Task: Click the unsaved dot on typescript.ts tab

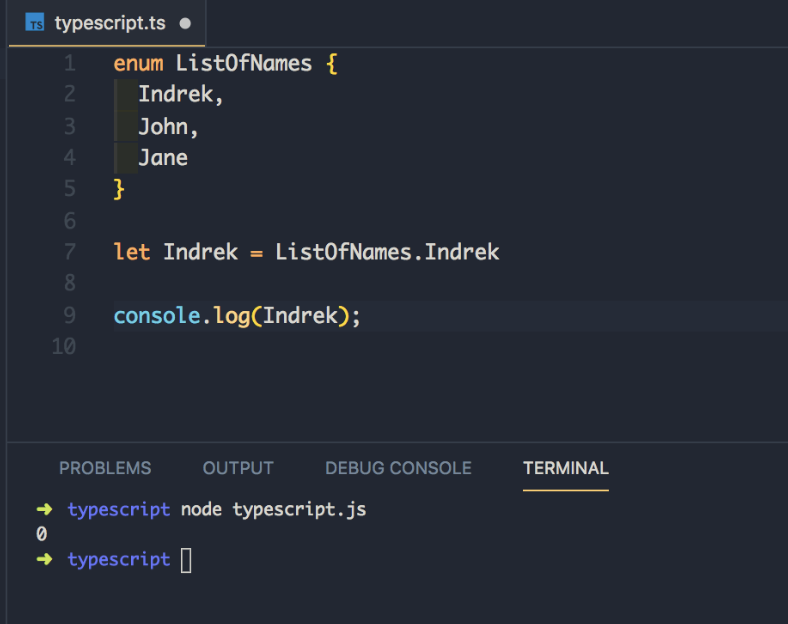Action: [185, 24]
